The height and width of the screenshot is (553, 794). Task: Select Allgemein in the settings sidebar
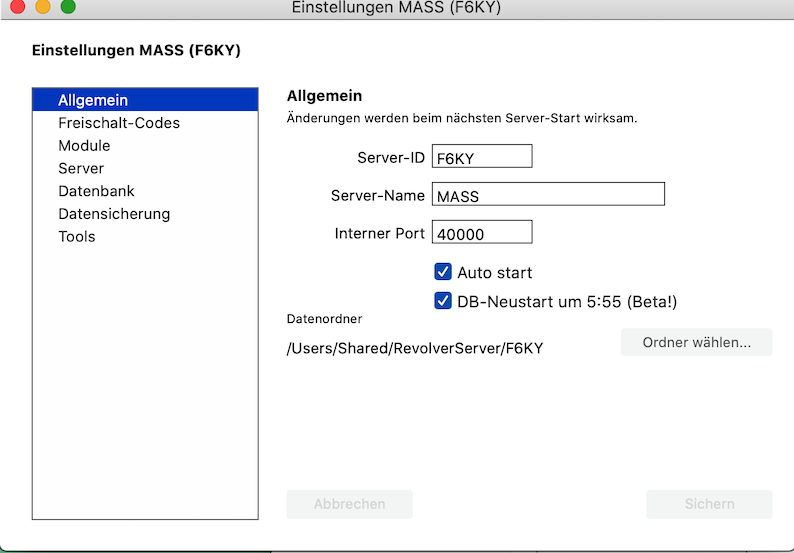93,100
